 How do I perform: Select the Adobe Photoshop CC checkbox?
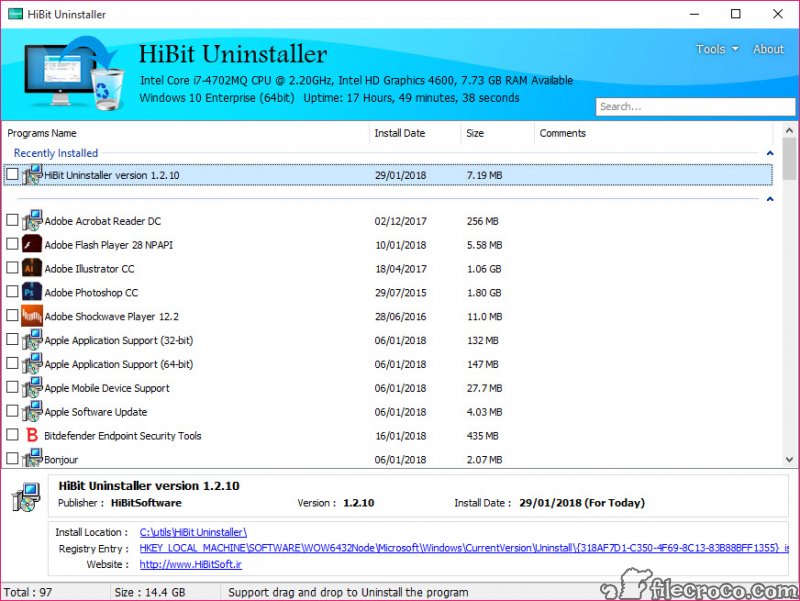pos(12,292)
